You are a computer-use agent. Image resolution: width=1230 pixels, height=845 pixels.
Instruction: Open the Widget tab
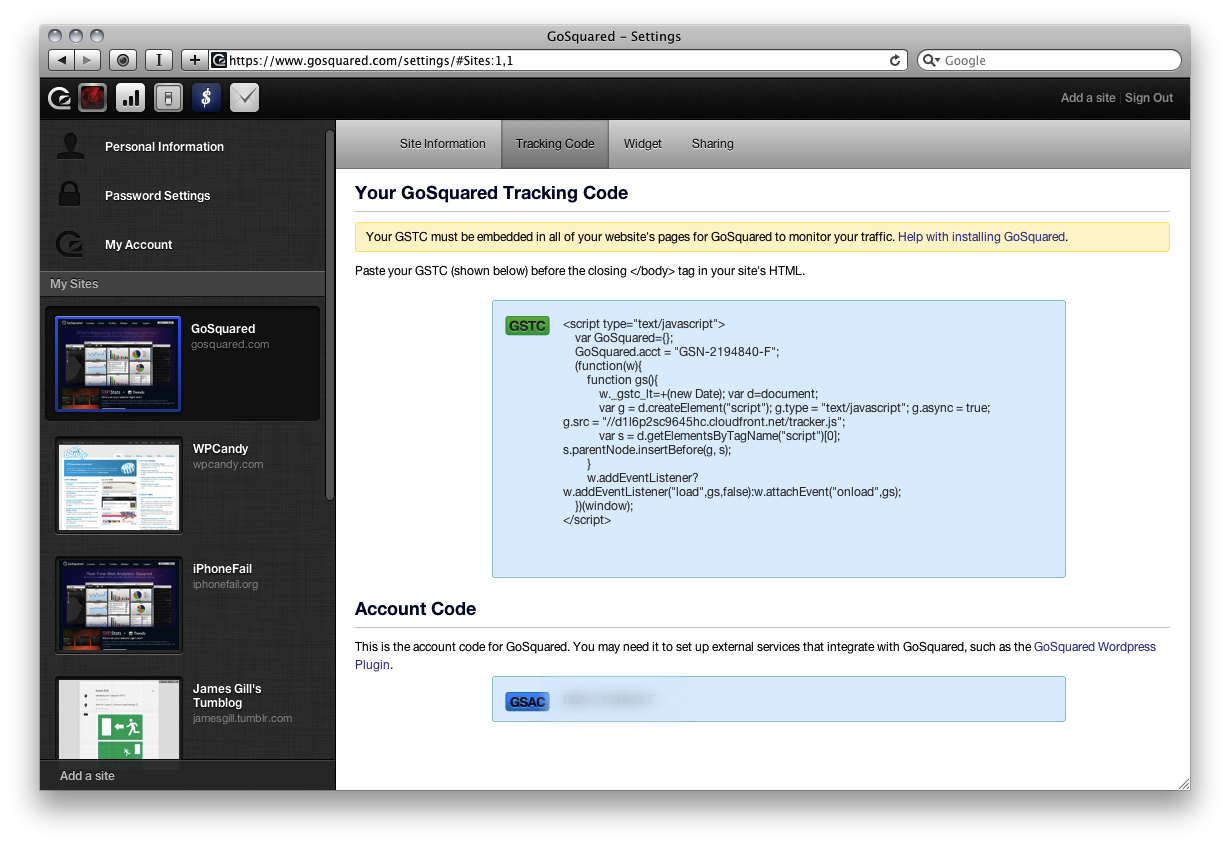coord(643,144)
